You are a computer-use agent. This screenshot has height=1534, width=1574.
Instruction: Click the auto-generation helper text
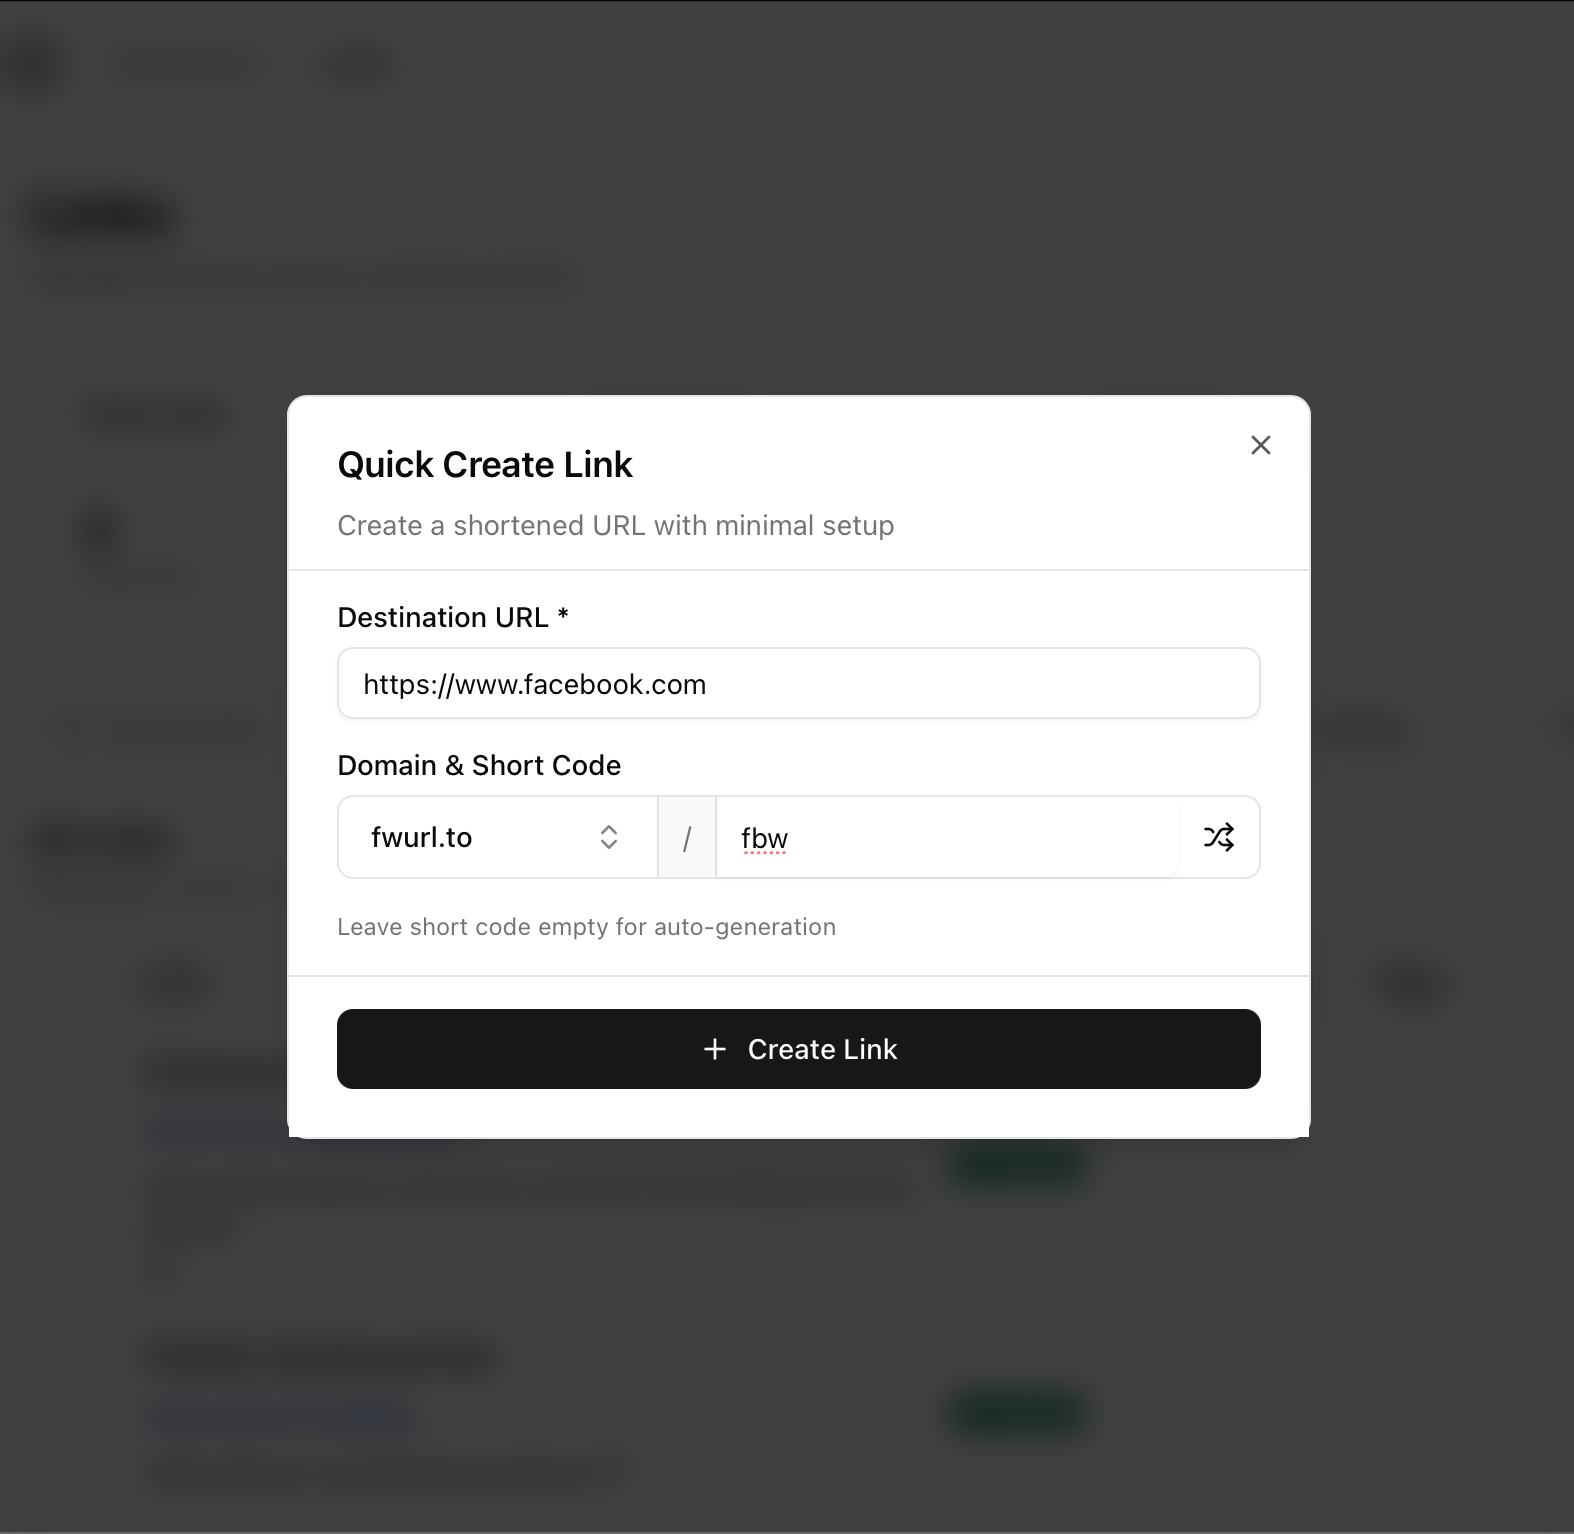(587, 926)
